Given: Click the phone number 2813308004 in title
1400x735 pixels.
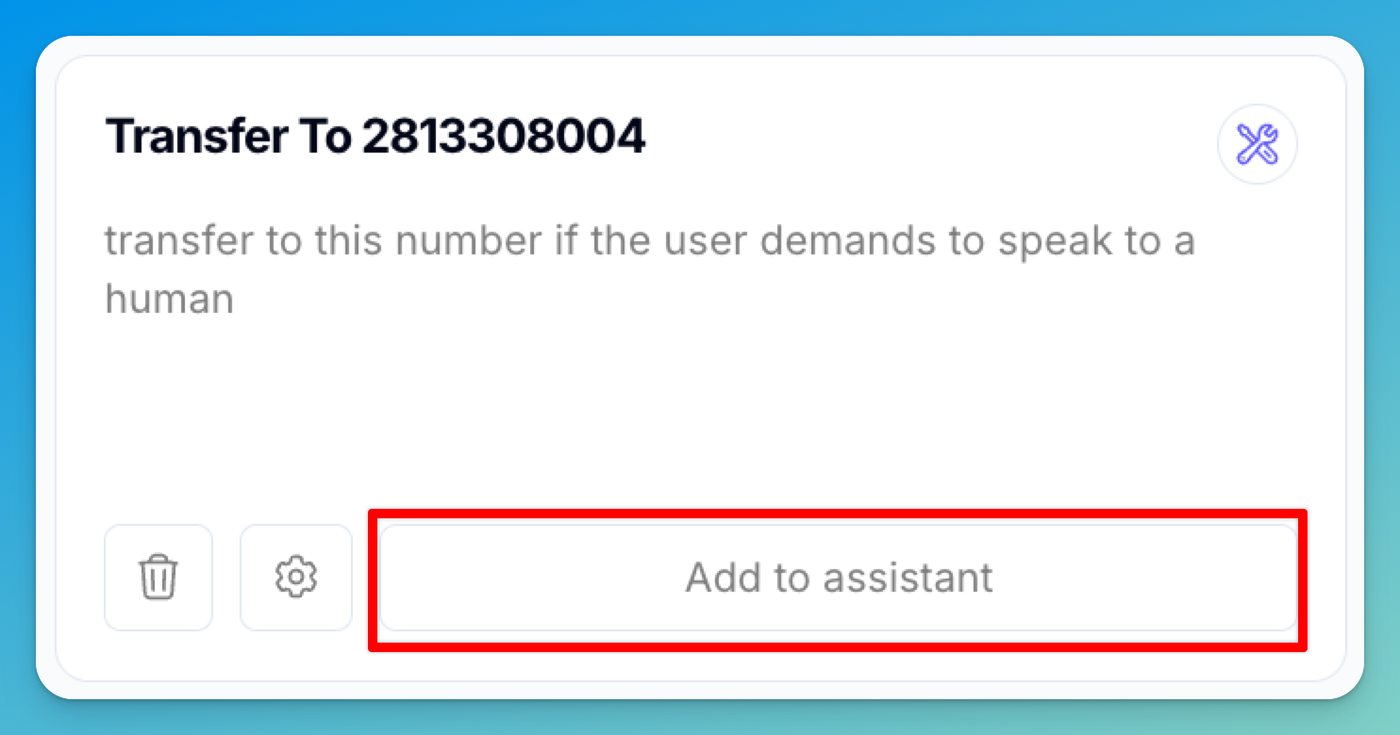Looking at the screenshot, I should 504,136.
